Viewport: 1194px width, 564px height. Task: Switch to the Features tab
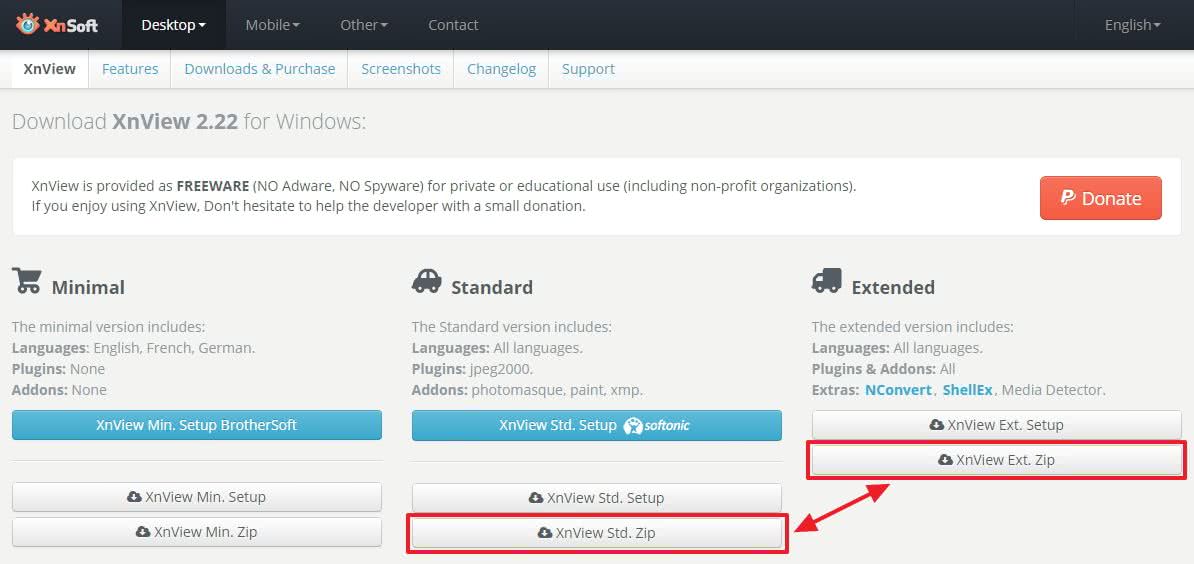click(x=130, y=69)
